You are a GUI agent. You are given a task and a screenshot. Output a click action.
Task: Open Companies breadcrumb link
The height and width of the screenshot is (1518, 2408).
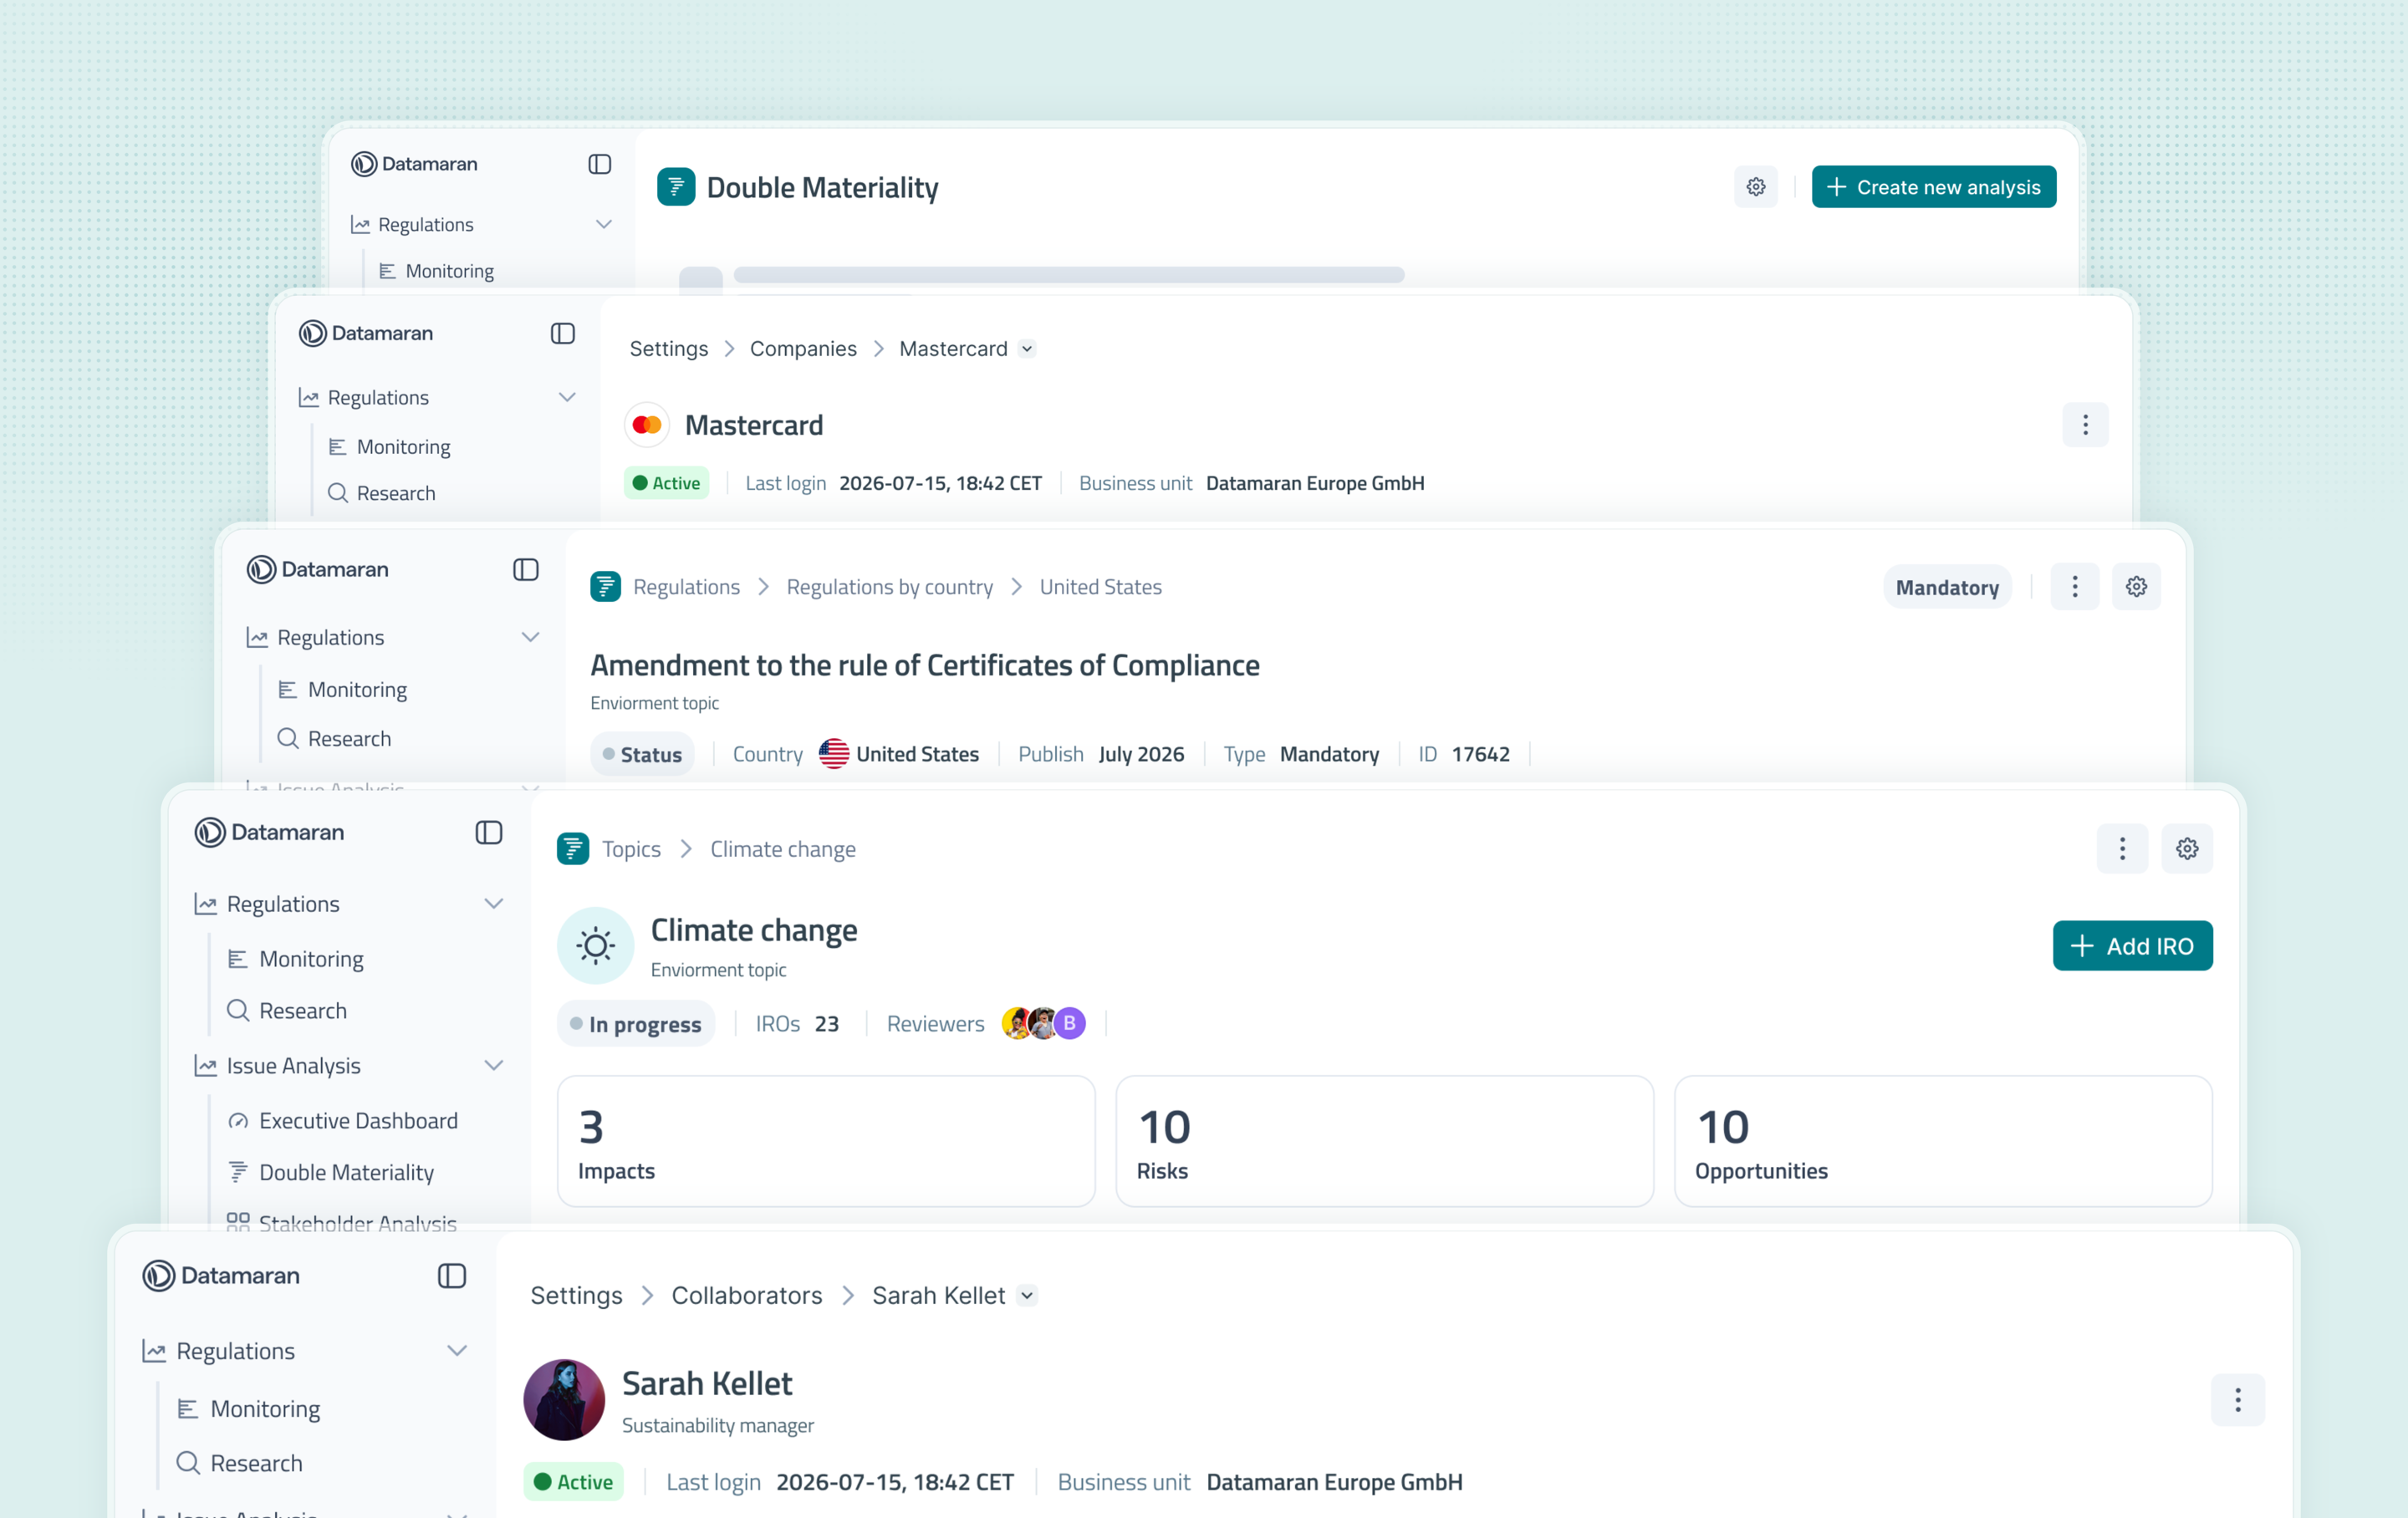803,349
